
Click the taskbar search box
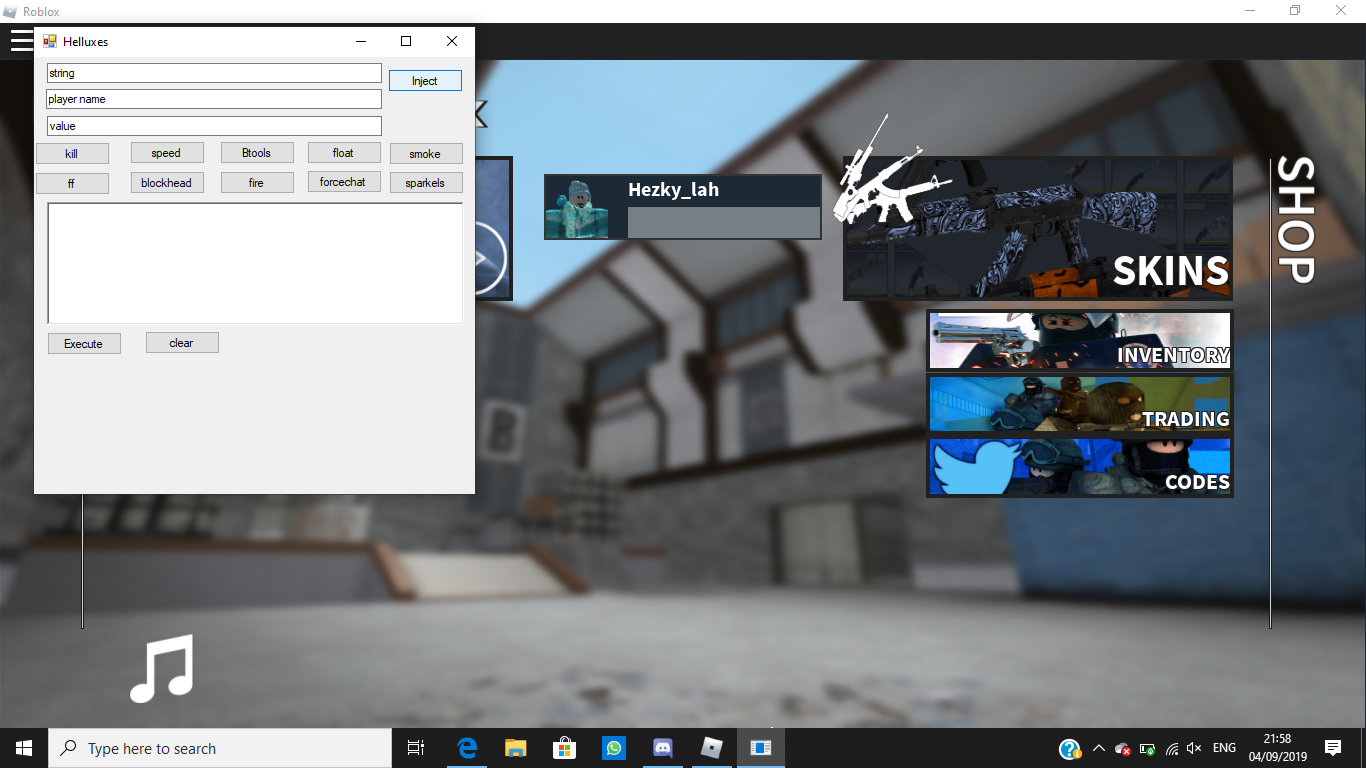[x=220, y=748]
